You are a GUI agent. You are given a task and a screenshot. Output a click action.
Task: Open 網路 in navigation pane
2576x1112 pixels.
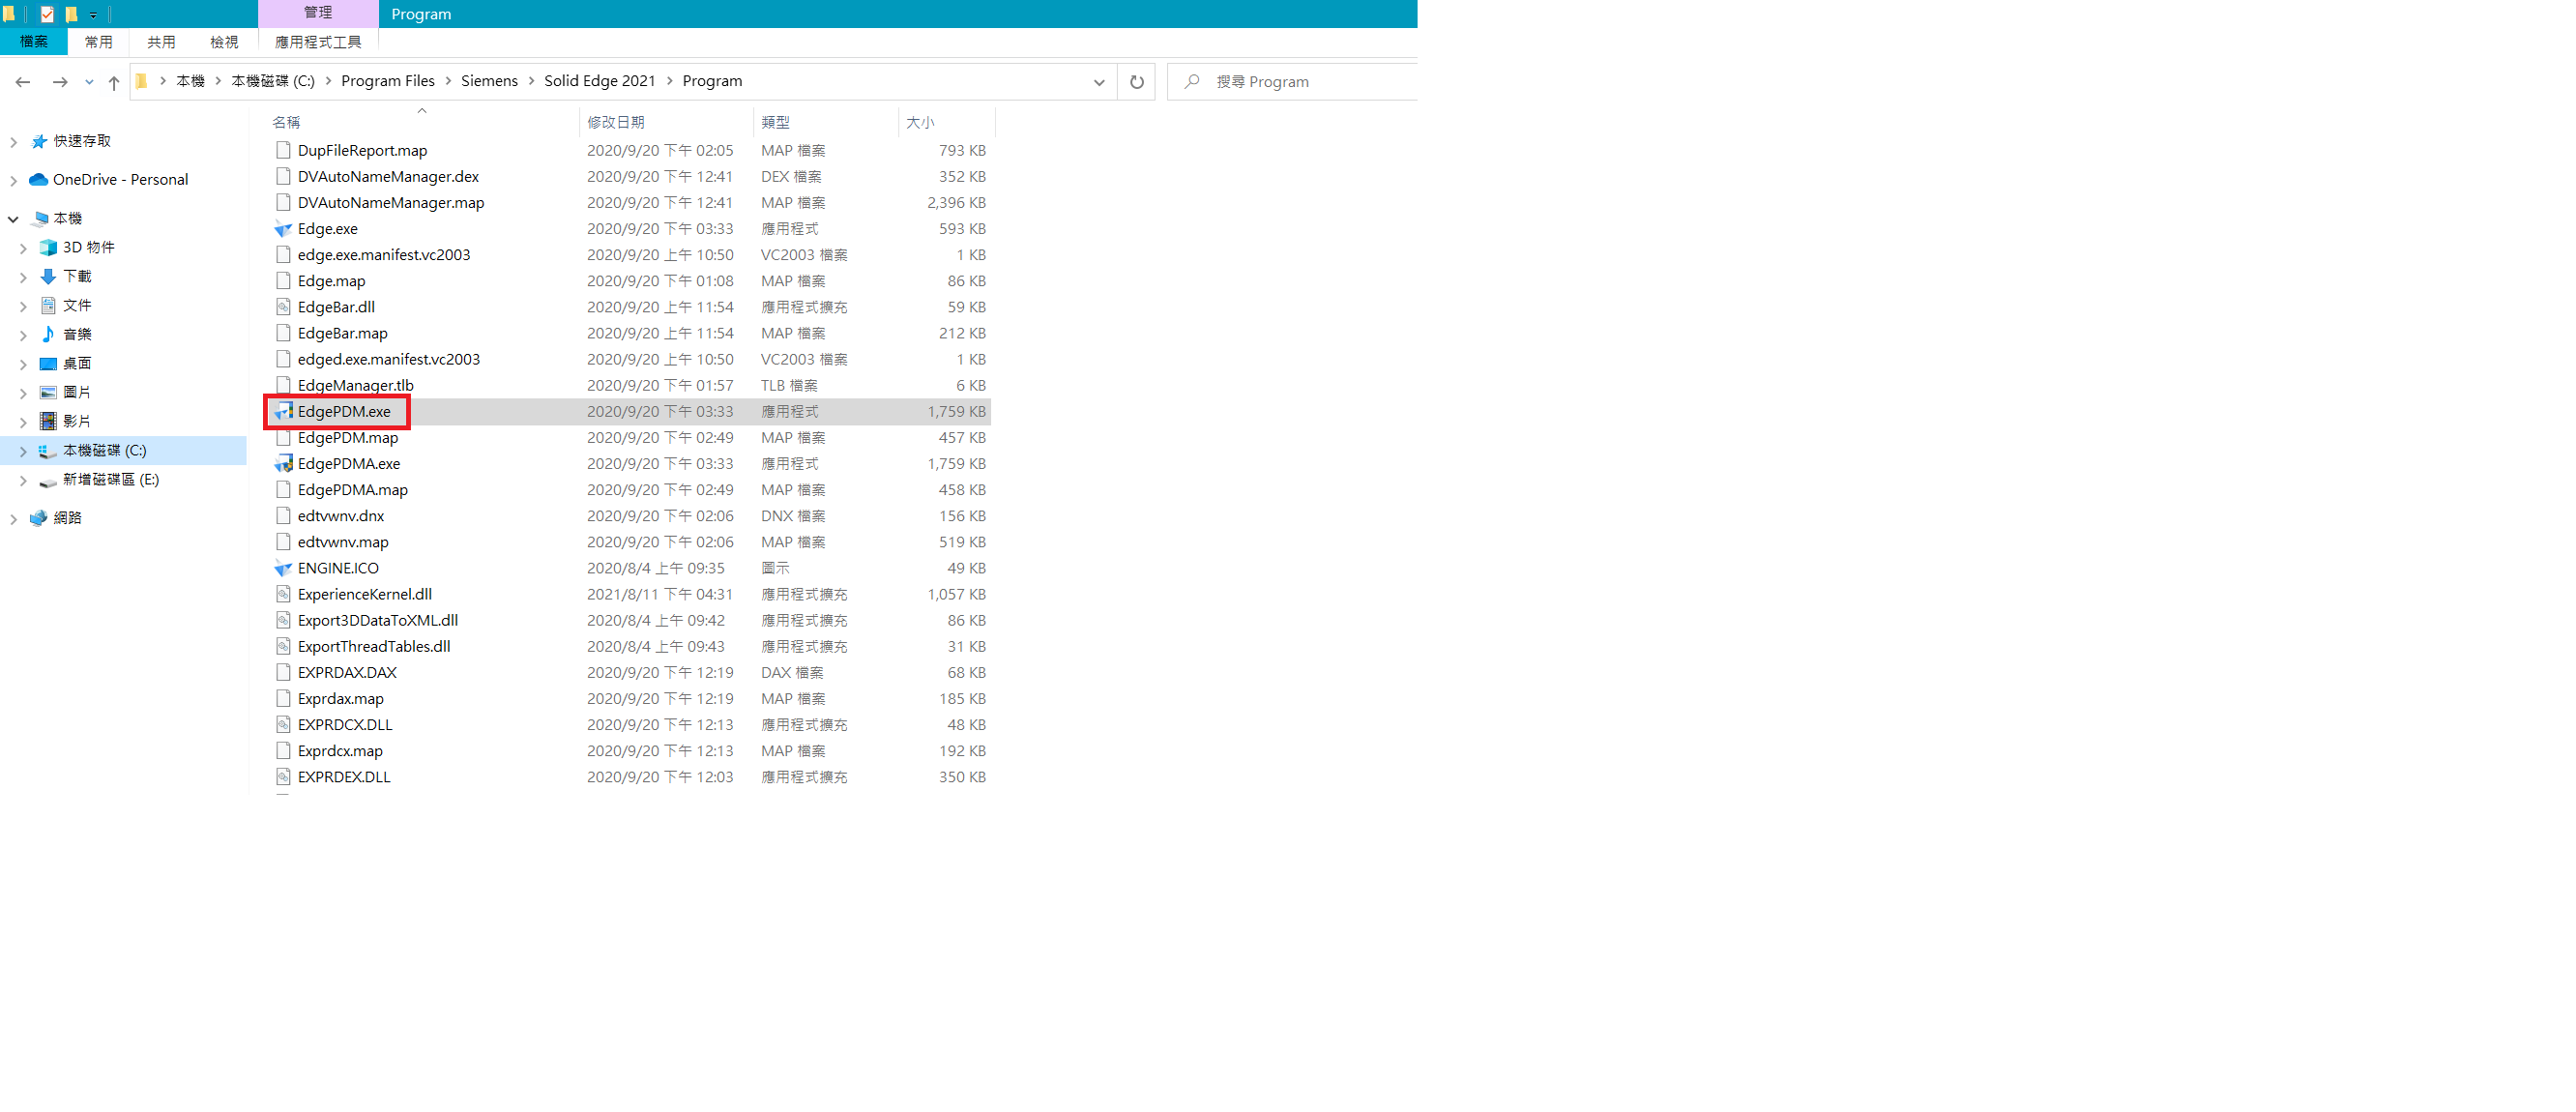point(67,518)
